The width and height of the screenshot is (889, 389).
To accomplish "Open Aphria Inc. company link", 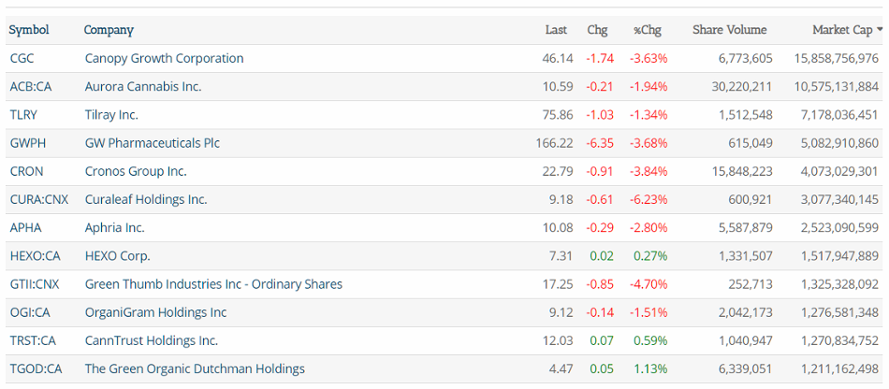I will (115, 228).
